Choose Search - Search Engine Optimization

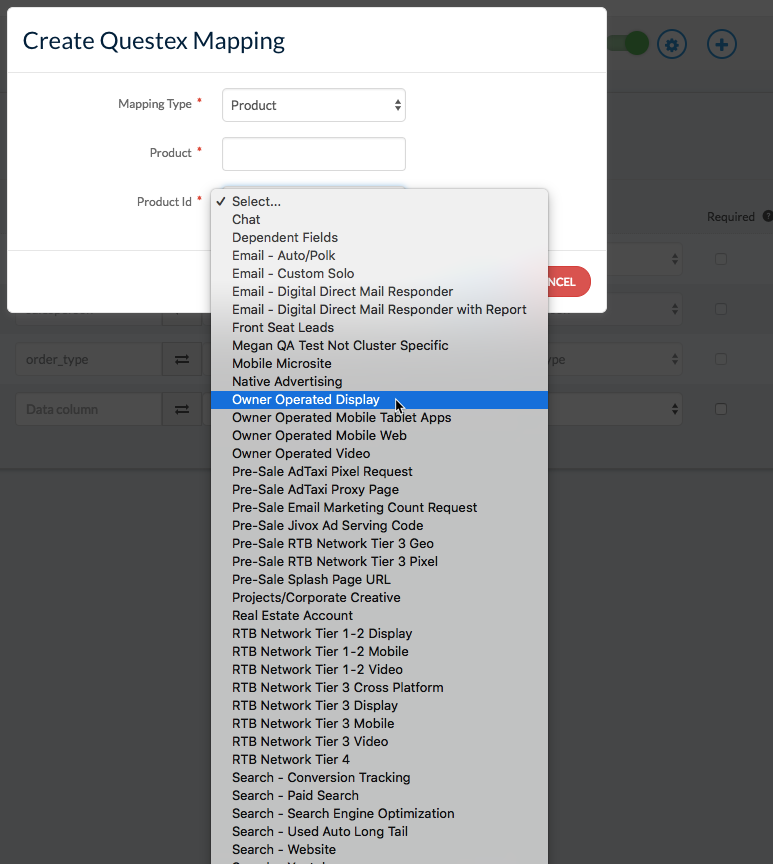(379, 814)
